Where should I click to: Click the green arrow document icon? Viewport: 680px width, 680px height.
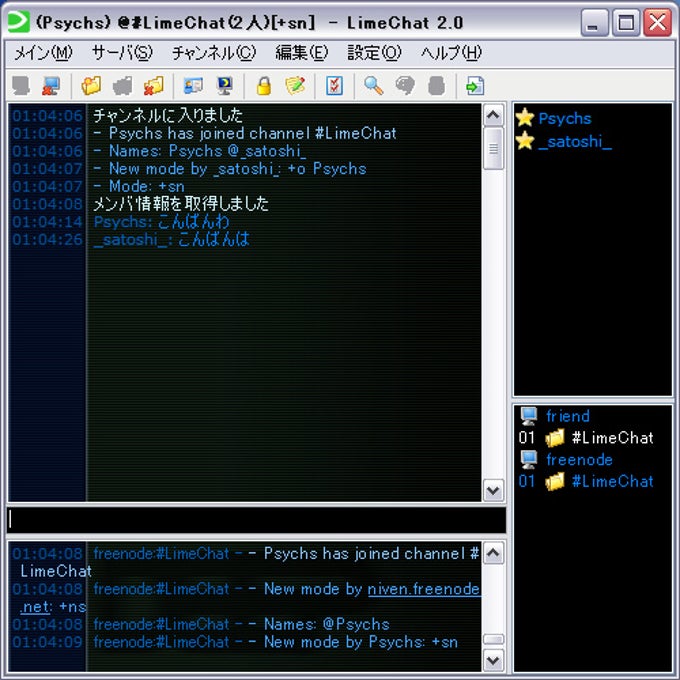click(475, 85)
